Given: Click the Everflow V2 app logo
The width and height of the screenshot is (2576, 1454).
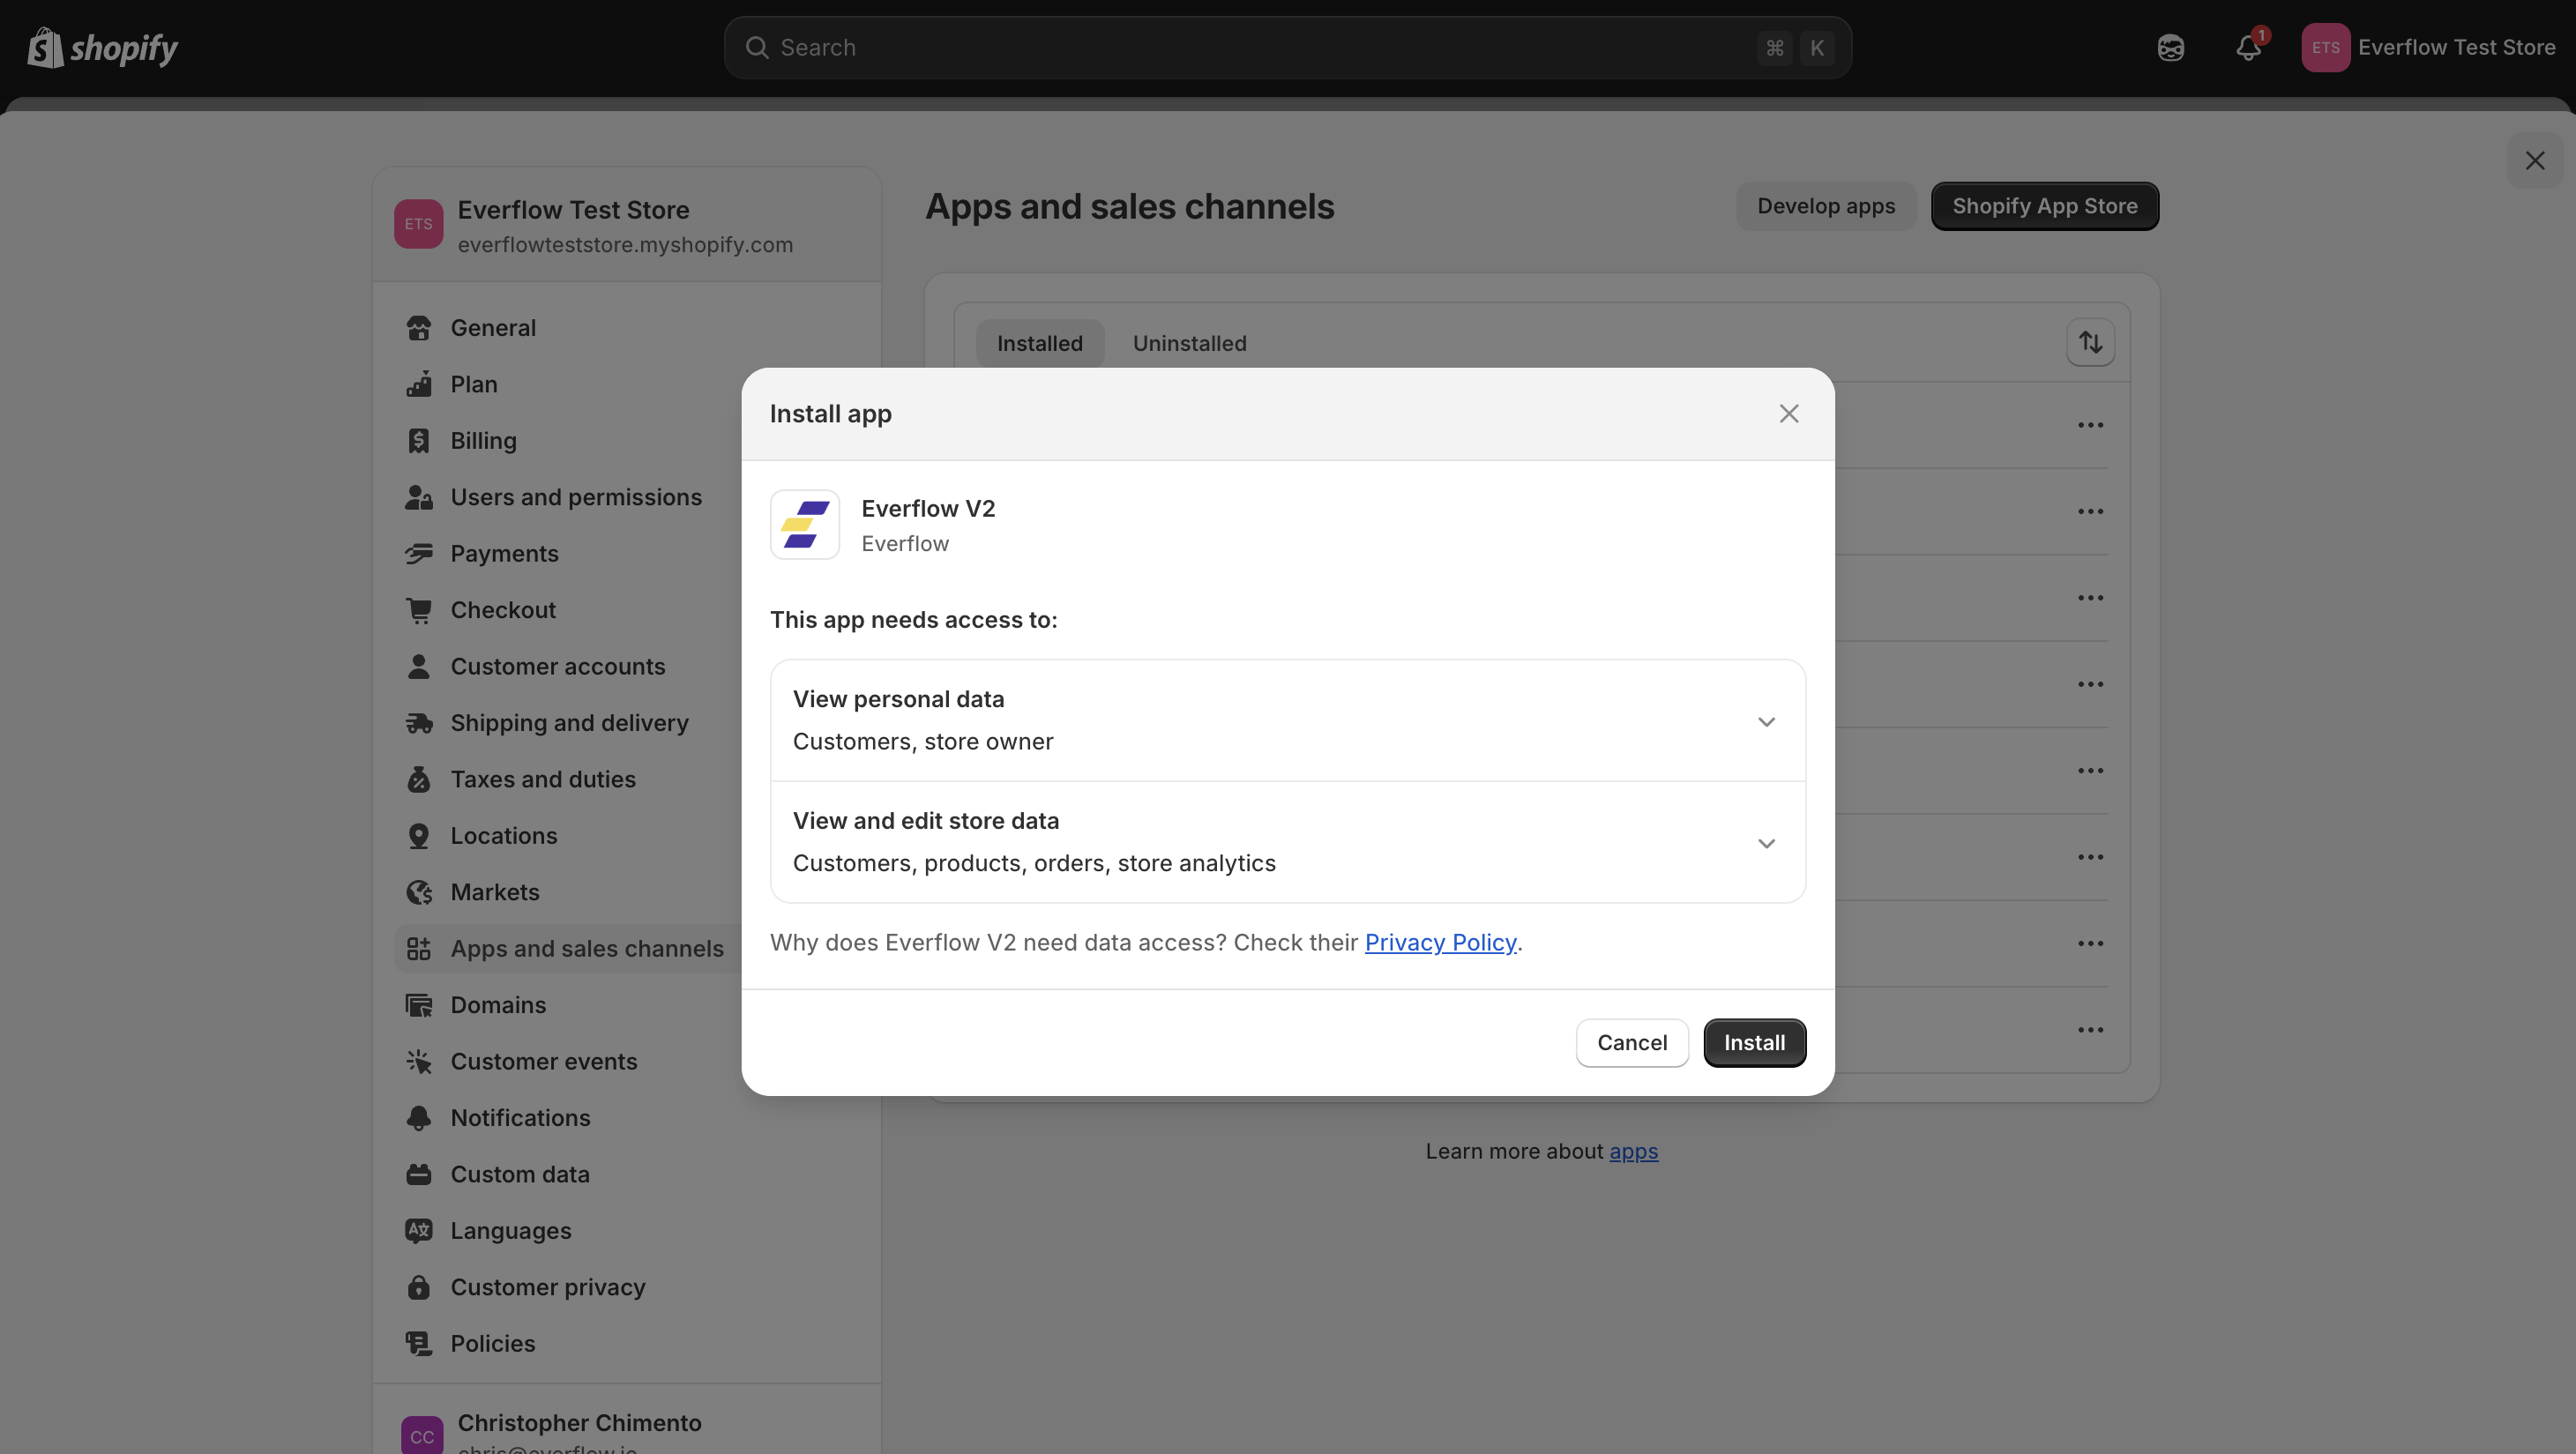Looking at the screenshot, I should 804,525.
